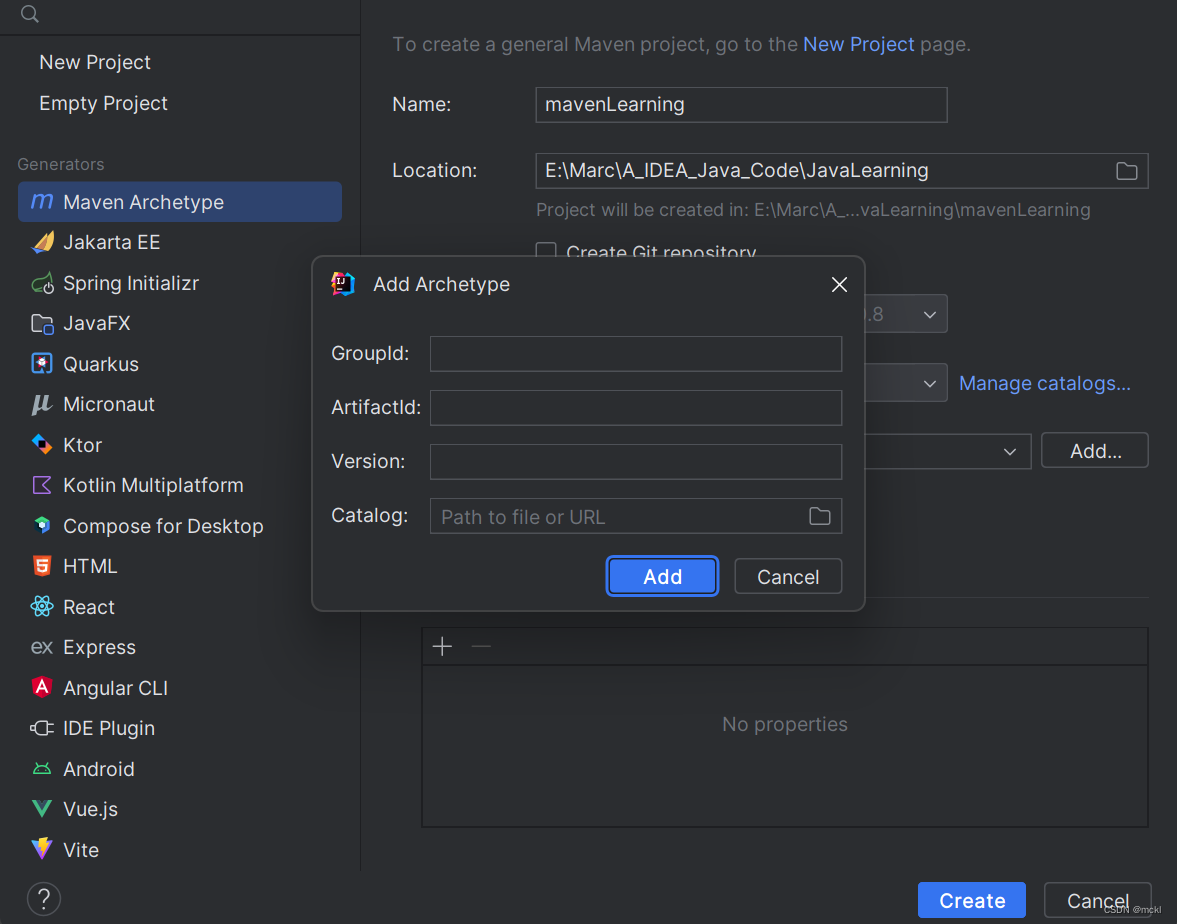This screenshot has width=1177, height=924.
Task: Click the Angular CLI shield icon
Action: (x=42, y=688)
